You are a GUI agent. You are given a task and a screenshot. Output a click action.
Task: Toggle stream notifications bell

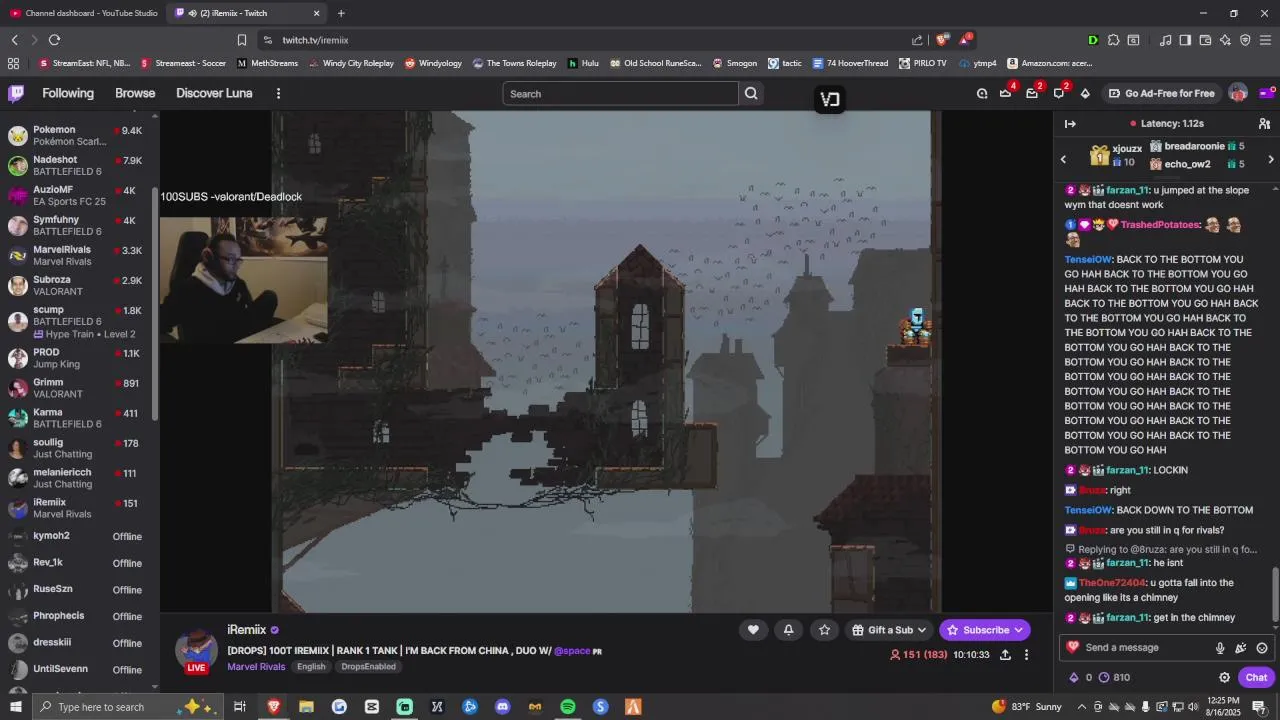pyautogui.click(x=788, y=630)
